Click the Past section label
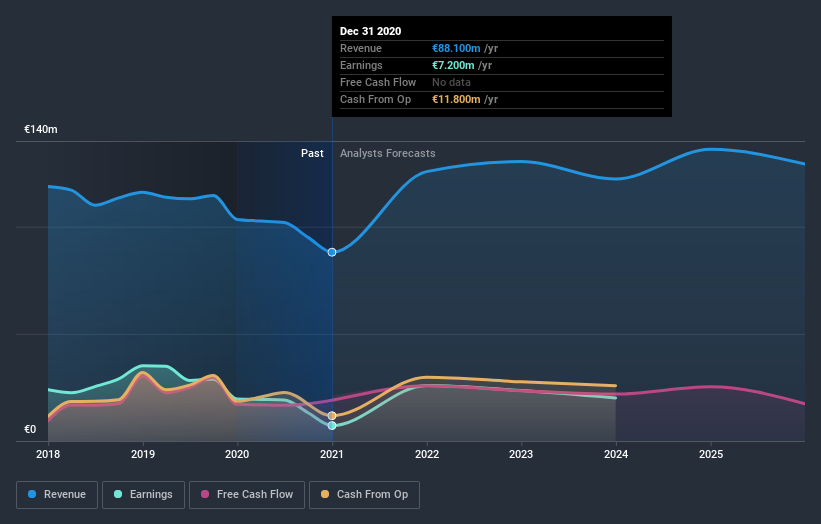The width and height of the screenshot is (821, 524). (x=312, y=153)
